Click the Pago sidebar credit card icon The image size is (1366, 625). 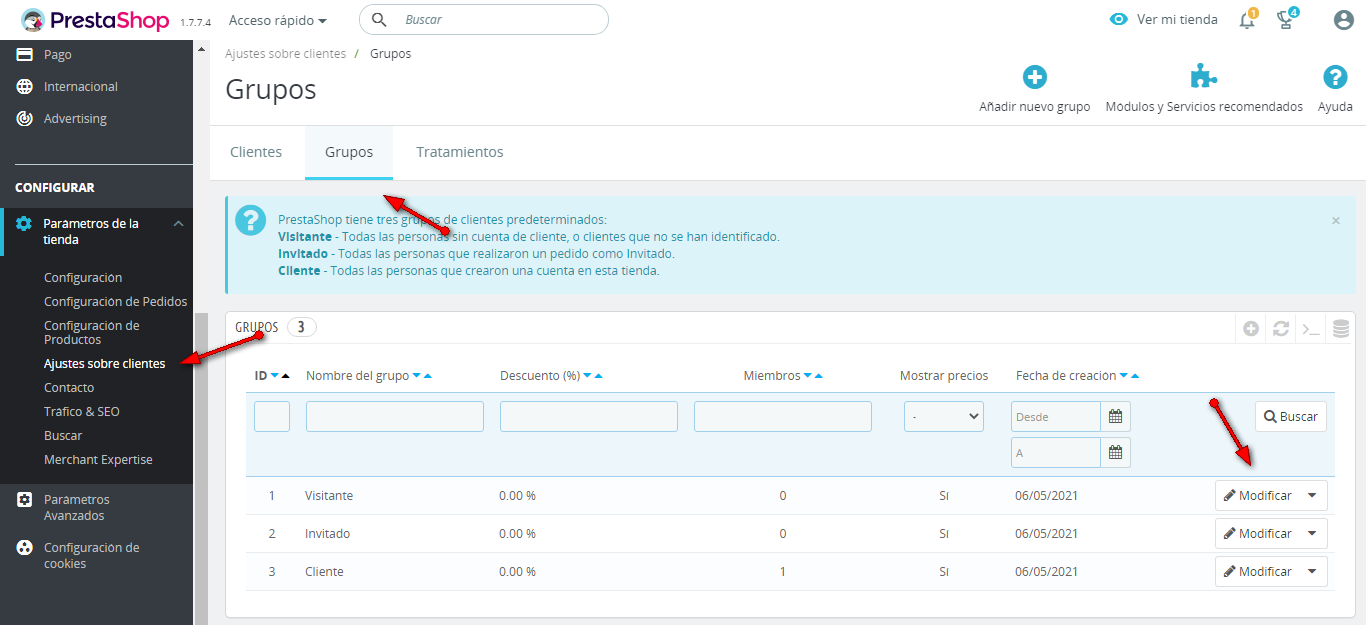(x=25, y=54)
